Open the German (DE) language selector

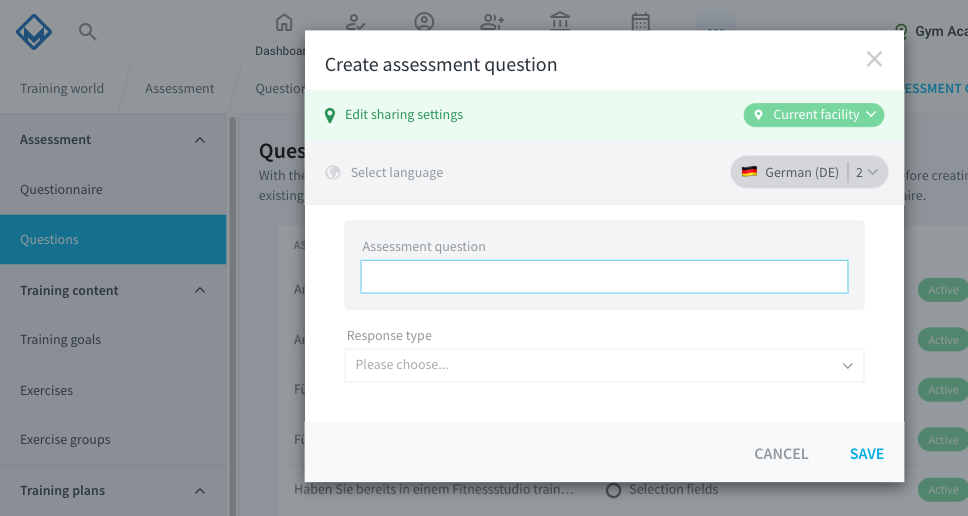tap(809, 172)
